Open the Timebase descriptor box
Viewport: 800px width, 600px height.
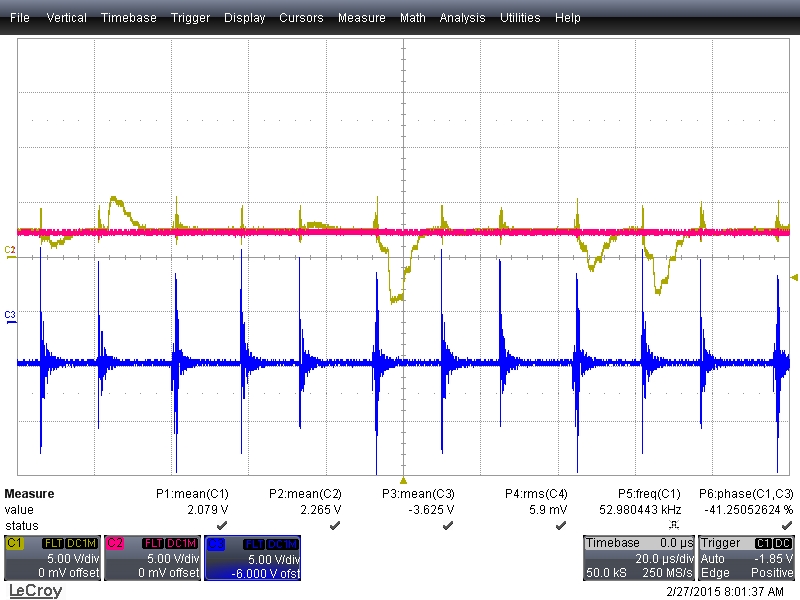[x=639, y=558]
